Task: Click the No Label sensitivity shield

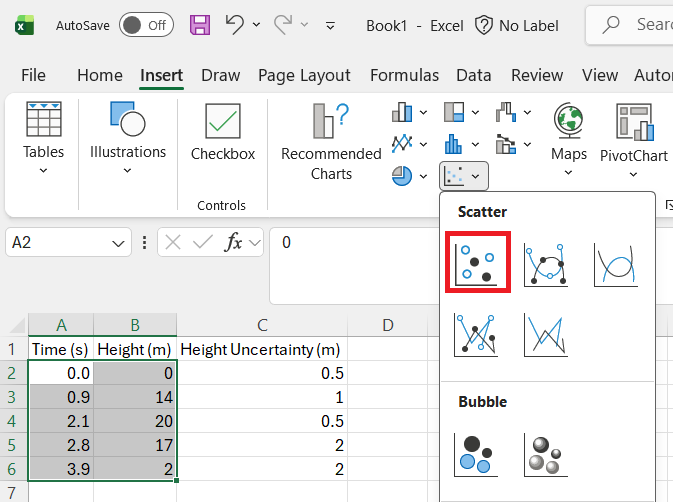Action: pos(517,26)
